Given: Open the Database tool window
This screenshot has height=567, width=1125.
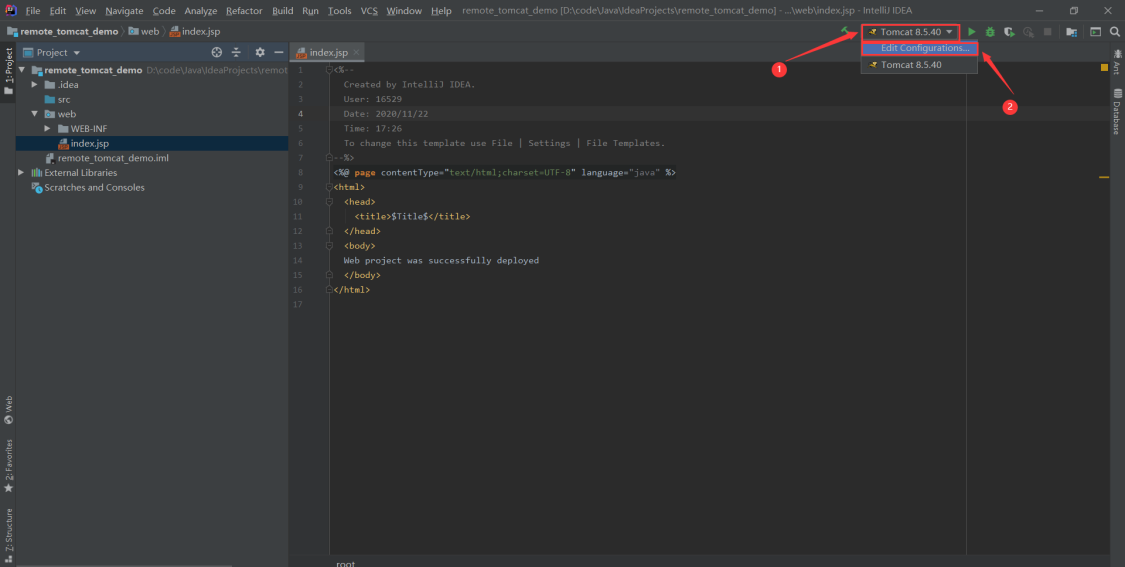Looking at the screenshot, I should 1117,111.
